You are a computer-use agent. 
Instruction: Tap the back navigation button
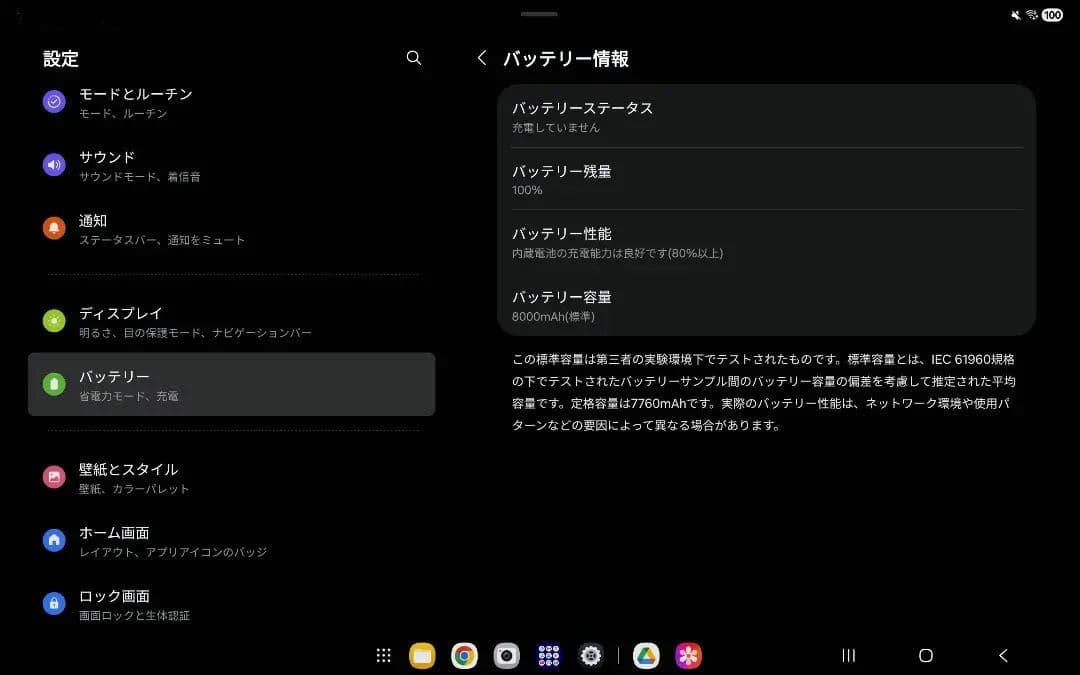pos(1002,655)
